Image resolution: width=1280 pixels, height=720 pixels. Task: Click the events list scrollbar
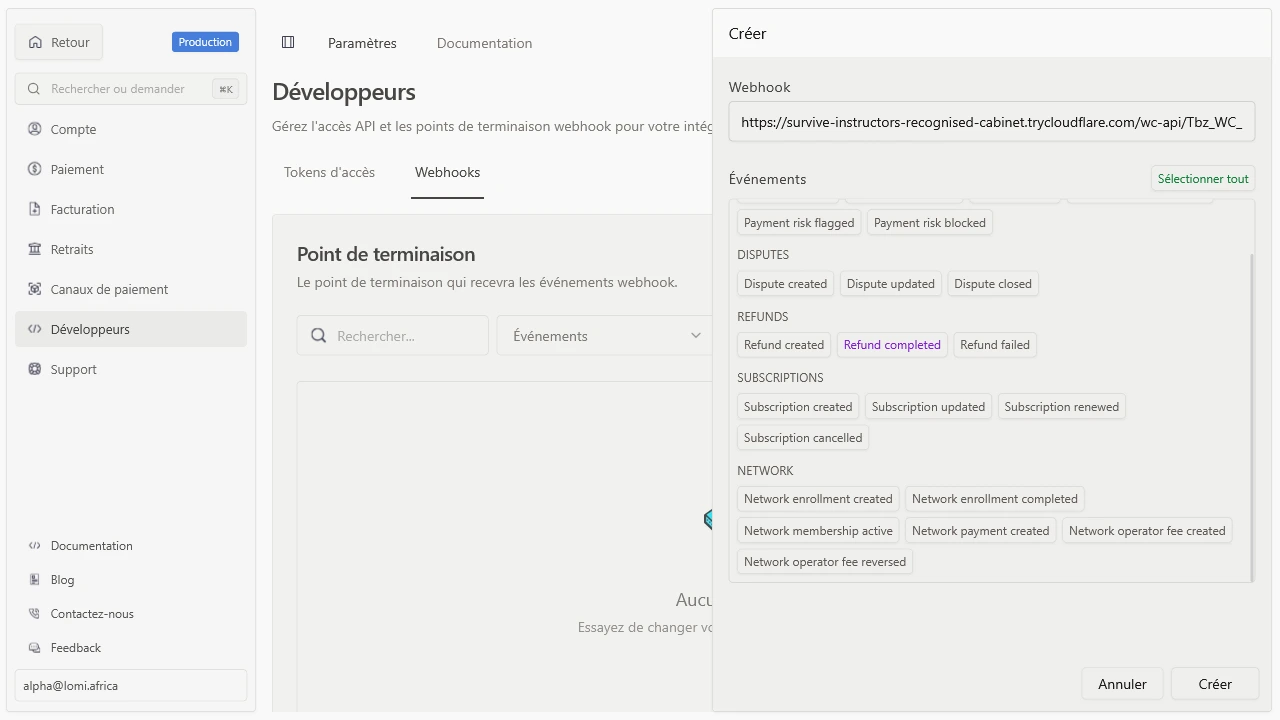pos(1253,417)
